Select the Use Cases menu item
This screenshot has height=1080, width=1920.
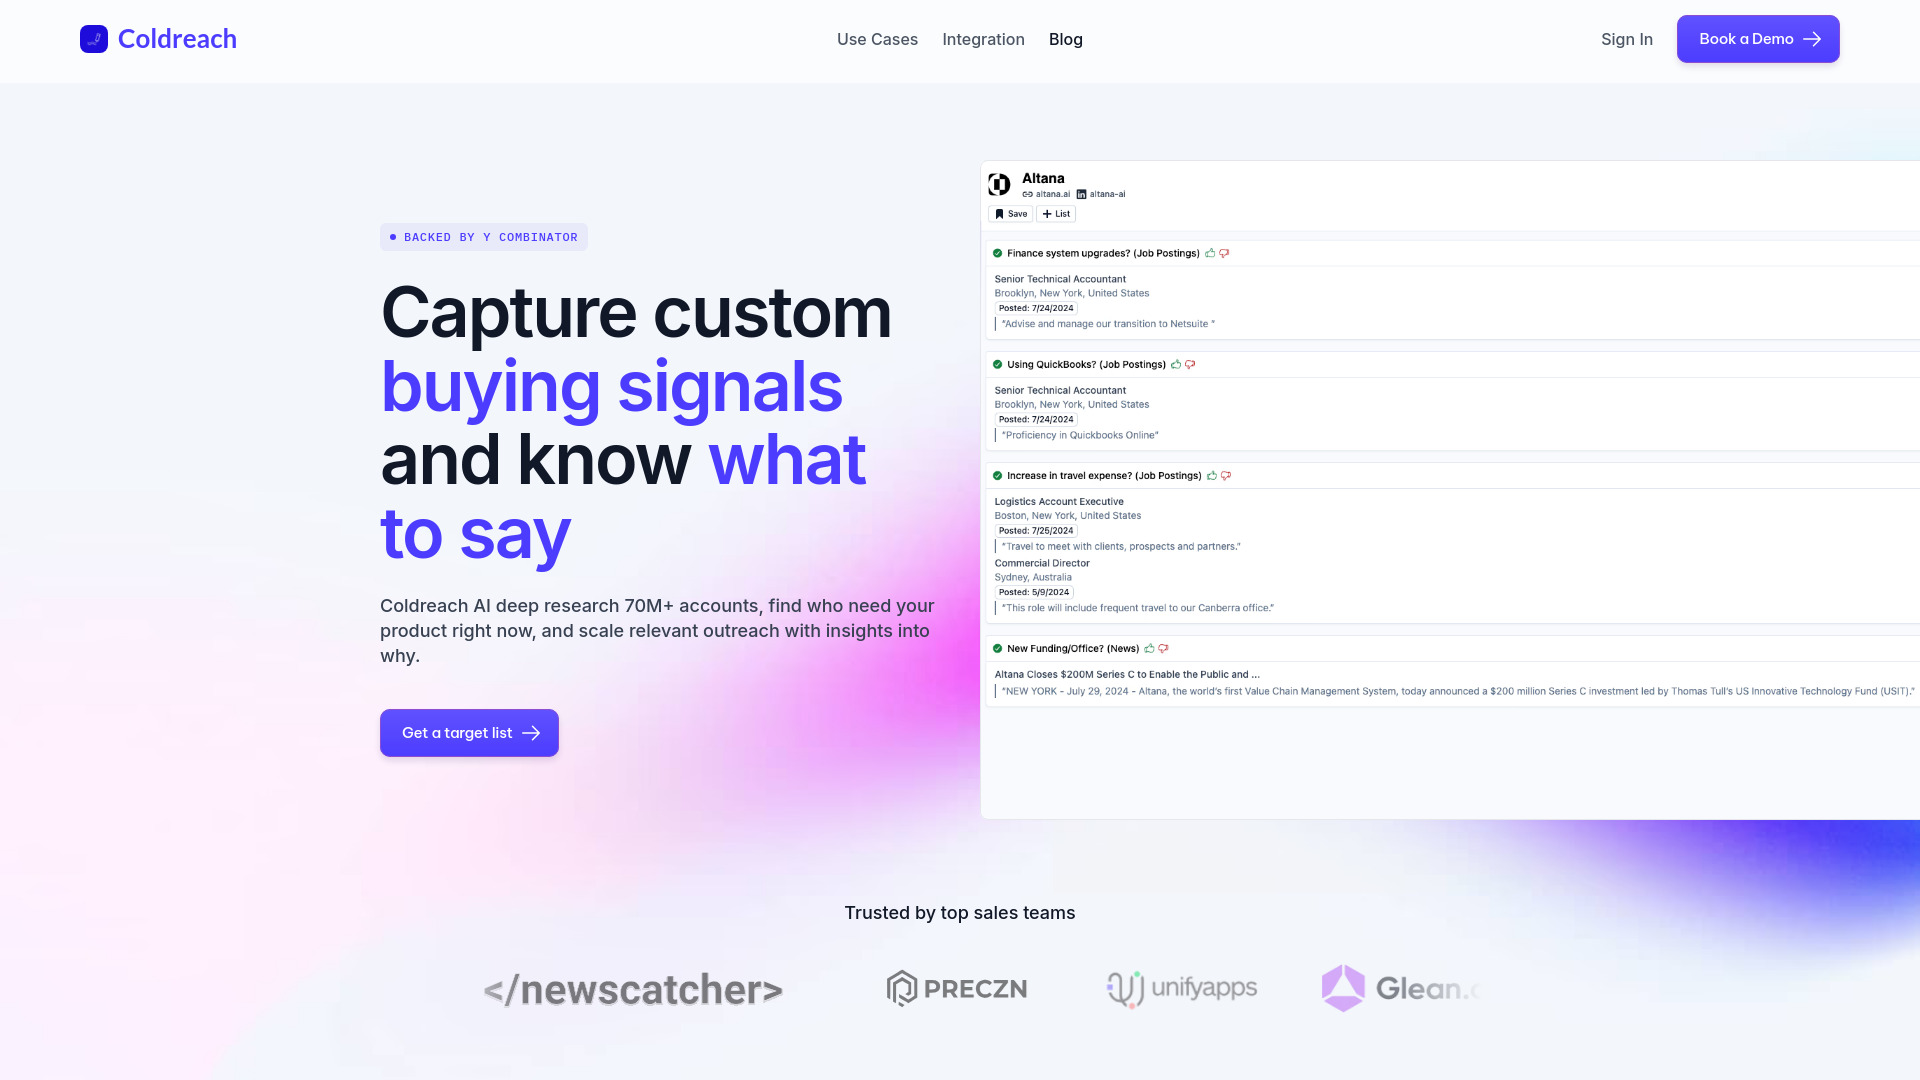[877, 38]
